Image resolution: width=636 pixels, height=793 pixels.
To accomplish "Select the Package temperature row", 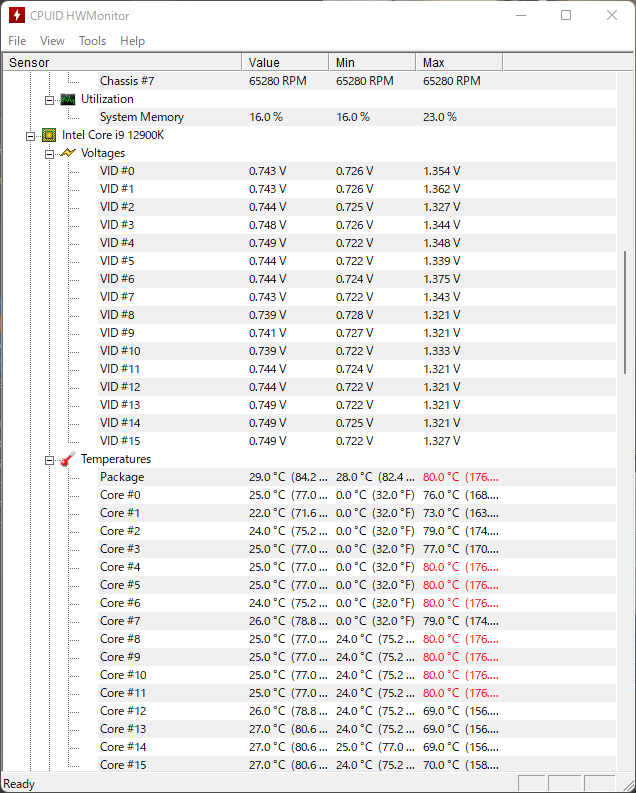I will (122, 477).
